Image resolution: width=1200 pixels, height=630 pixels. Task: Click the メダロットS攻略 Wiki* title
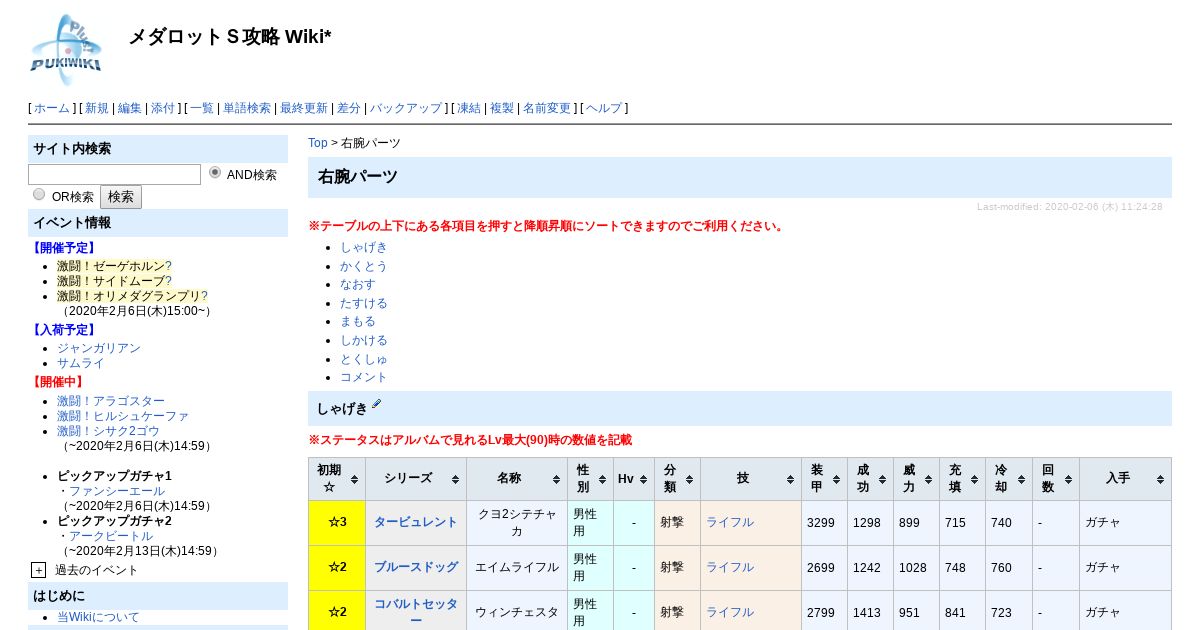[x=230, y=37]
